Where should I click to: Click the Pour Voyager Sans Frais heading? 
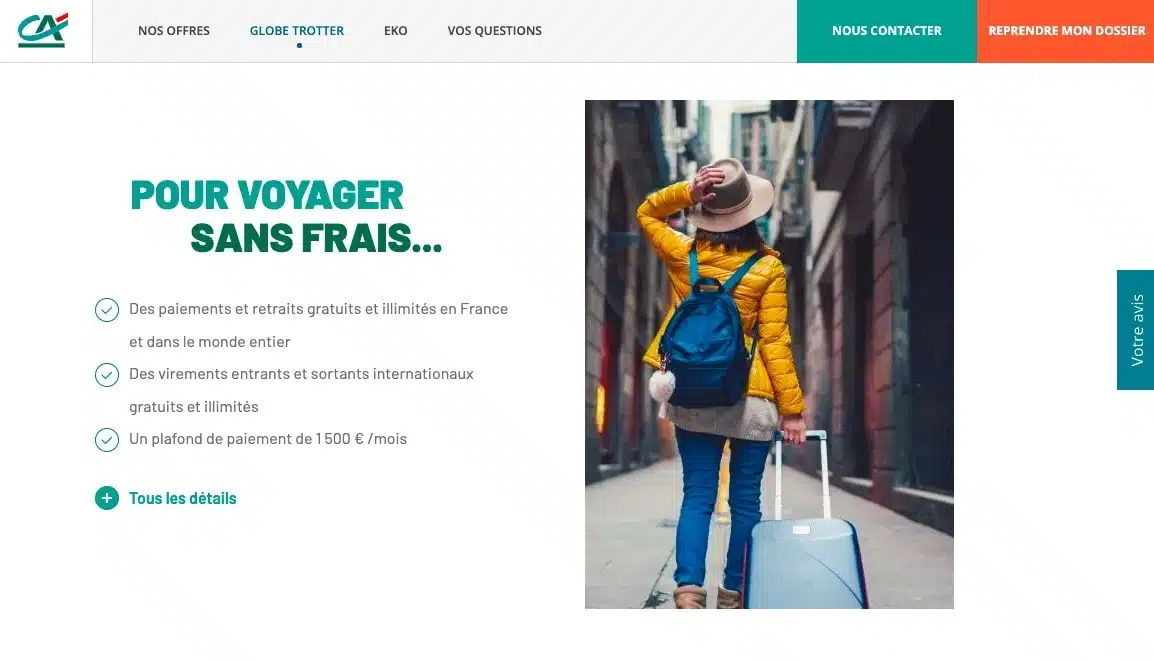(286, 216)
